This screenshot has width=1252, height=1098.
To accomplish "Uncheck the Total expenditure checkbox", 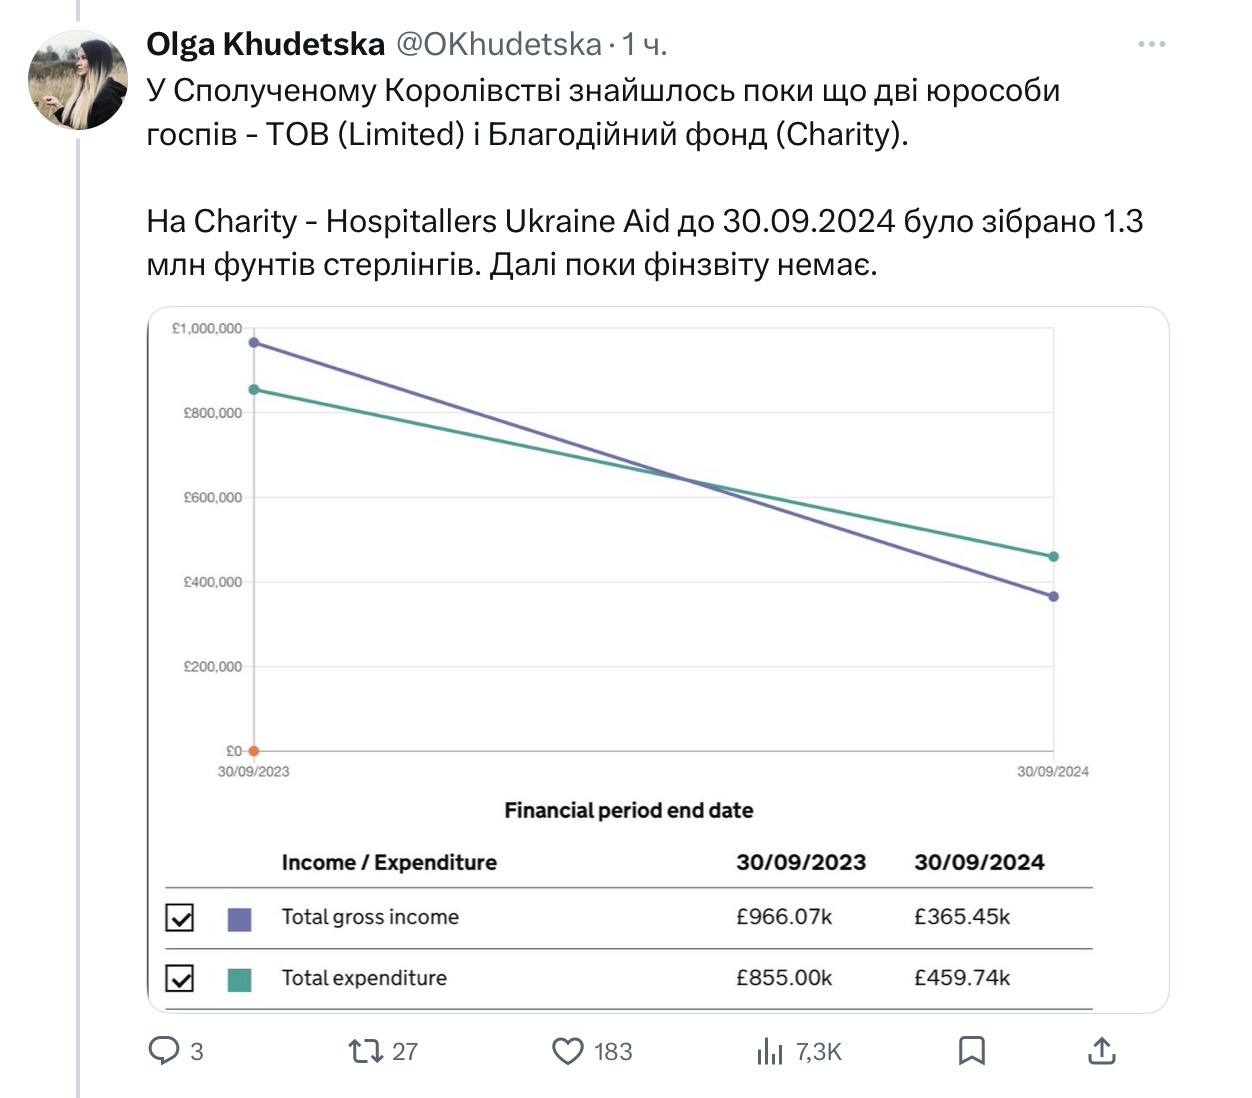I will [180, 978].
